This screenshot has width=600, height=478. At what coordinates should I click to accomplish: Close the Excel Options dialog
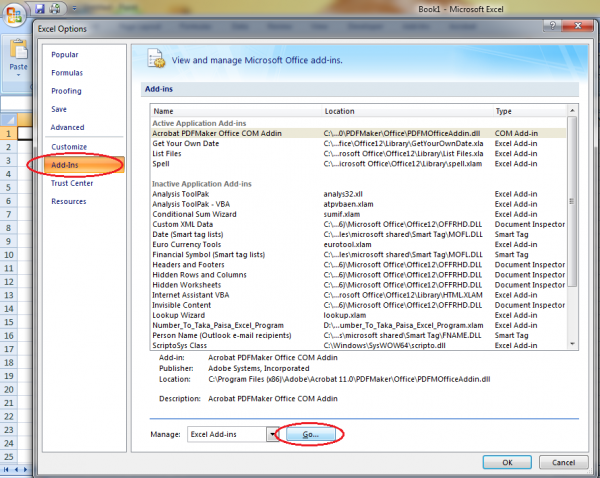(x=578, y=26)
